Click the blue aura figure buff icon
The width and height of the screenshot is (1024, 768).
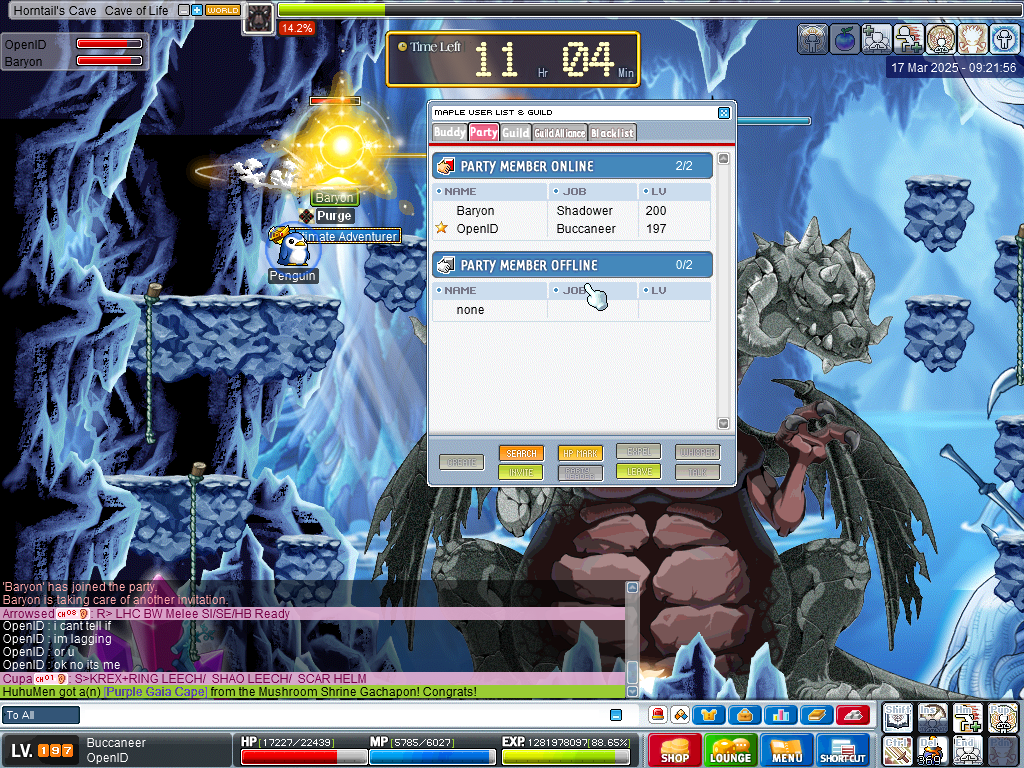click(1004, 39)
